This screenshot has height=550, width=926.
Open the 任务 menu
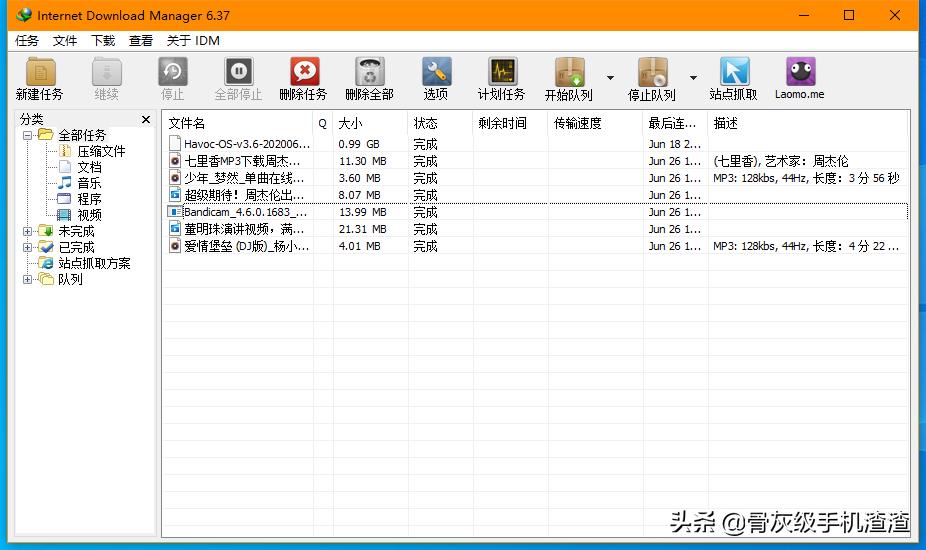27,40
